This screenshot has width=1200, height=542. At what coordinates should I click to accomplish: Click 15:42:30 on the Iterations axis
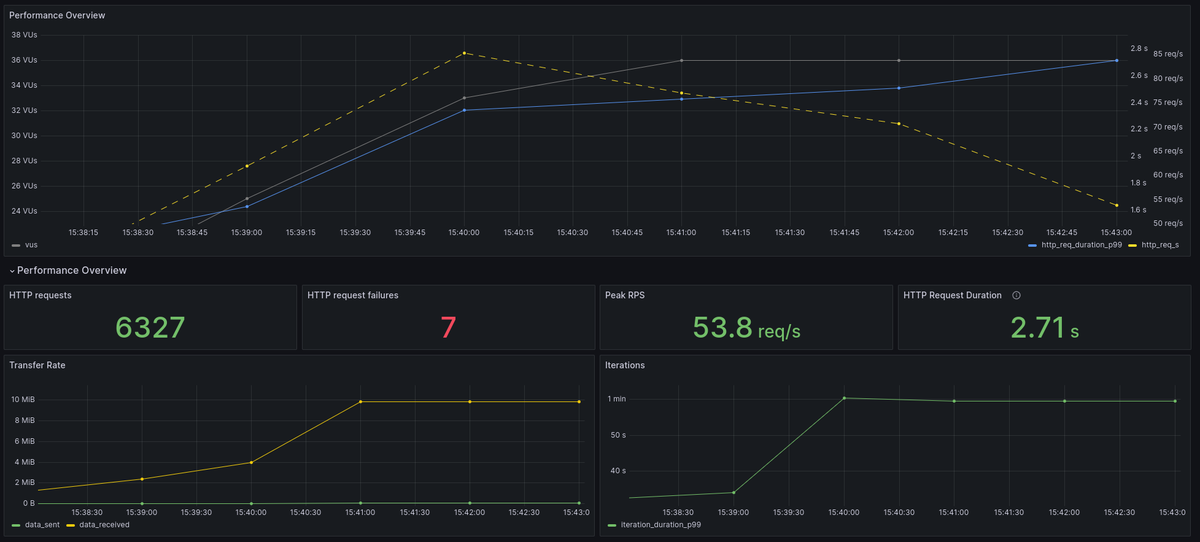(1119, 512)
